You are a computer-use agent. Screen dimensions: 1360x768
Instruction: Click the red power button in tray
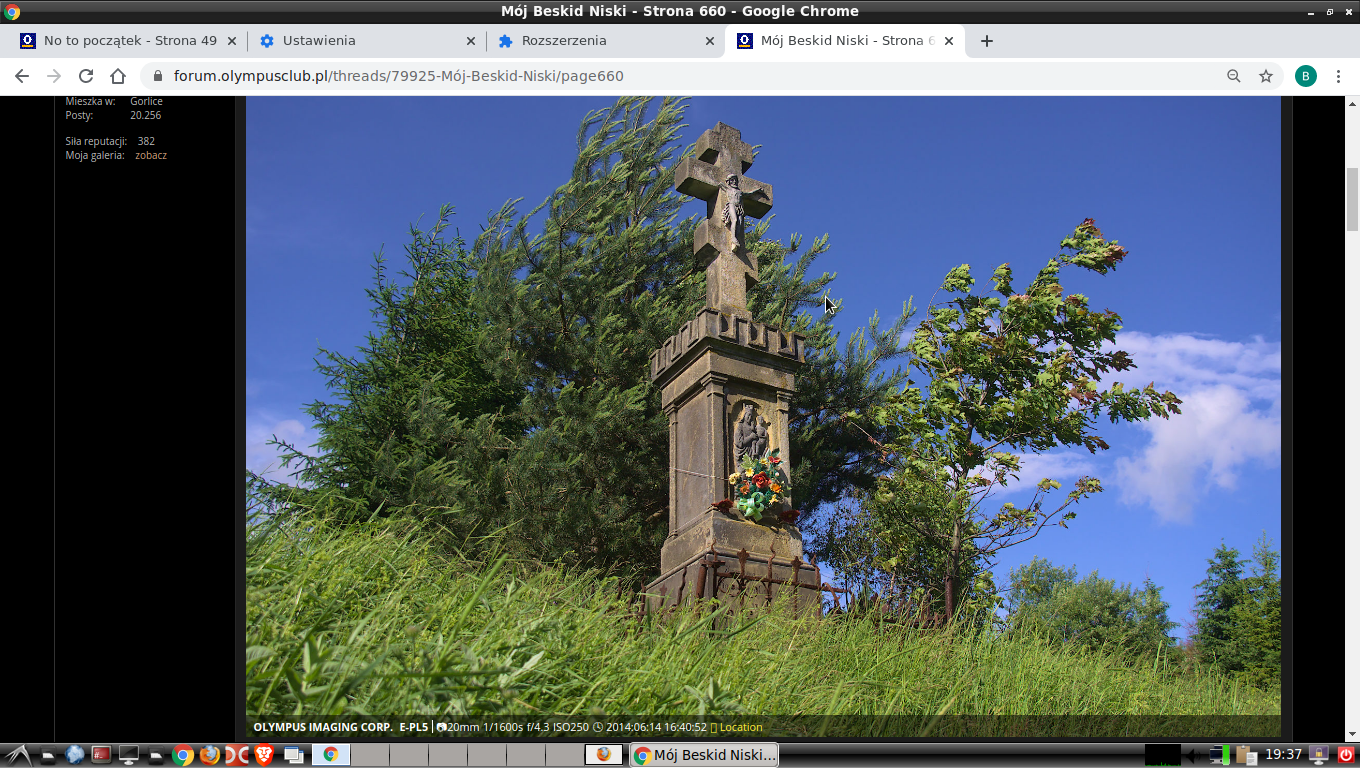pyautogui.click(x=1346, y=755)
